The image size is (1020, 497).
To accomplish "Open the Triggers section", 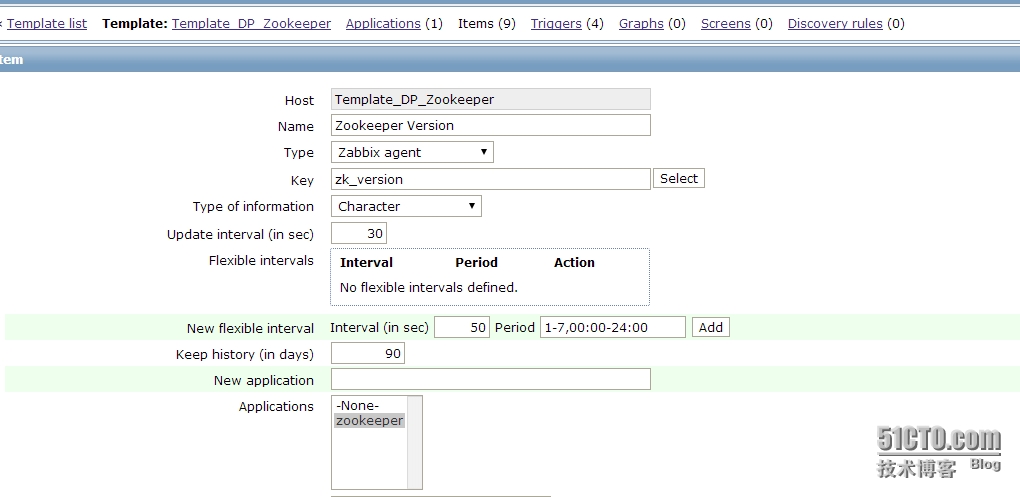I will [x=556, y=23].
